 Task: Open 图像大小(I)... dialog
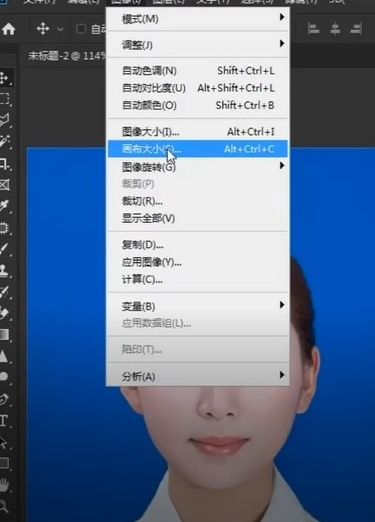tap(198, 132)
